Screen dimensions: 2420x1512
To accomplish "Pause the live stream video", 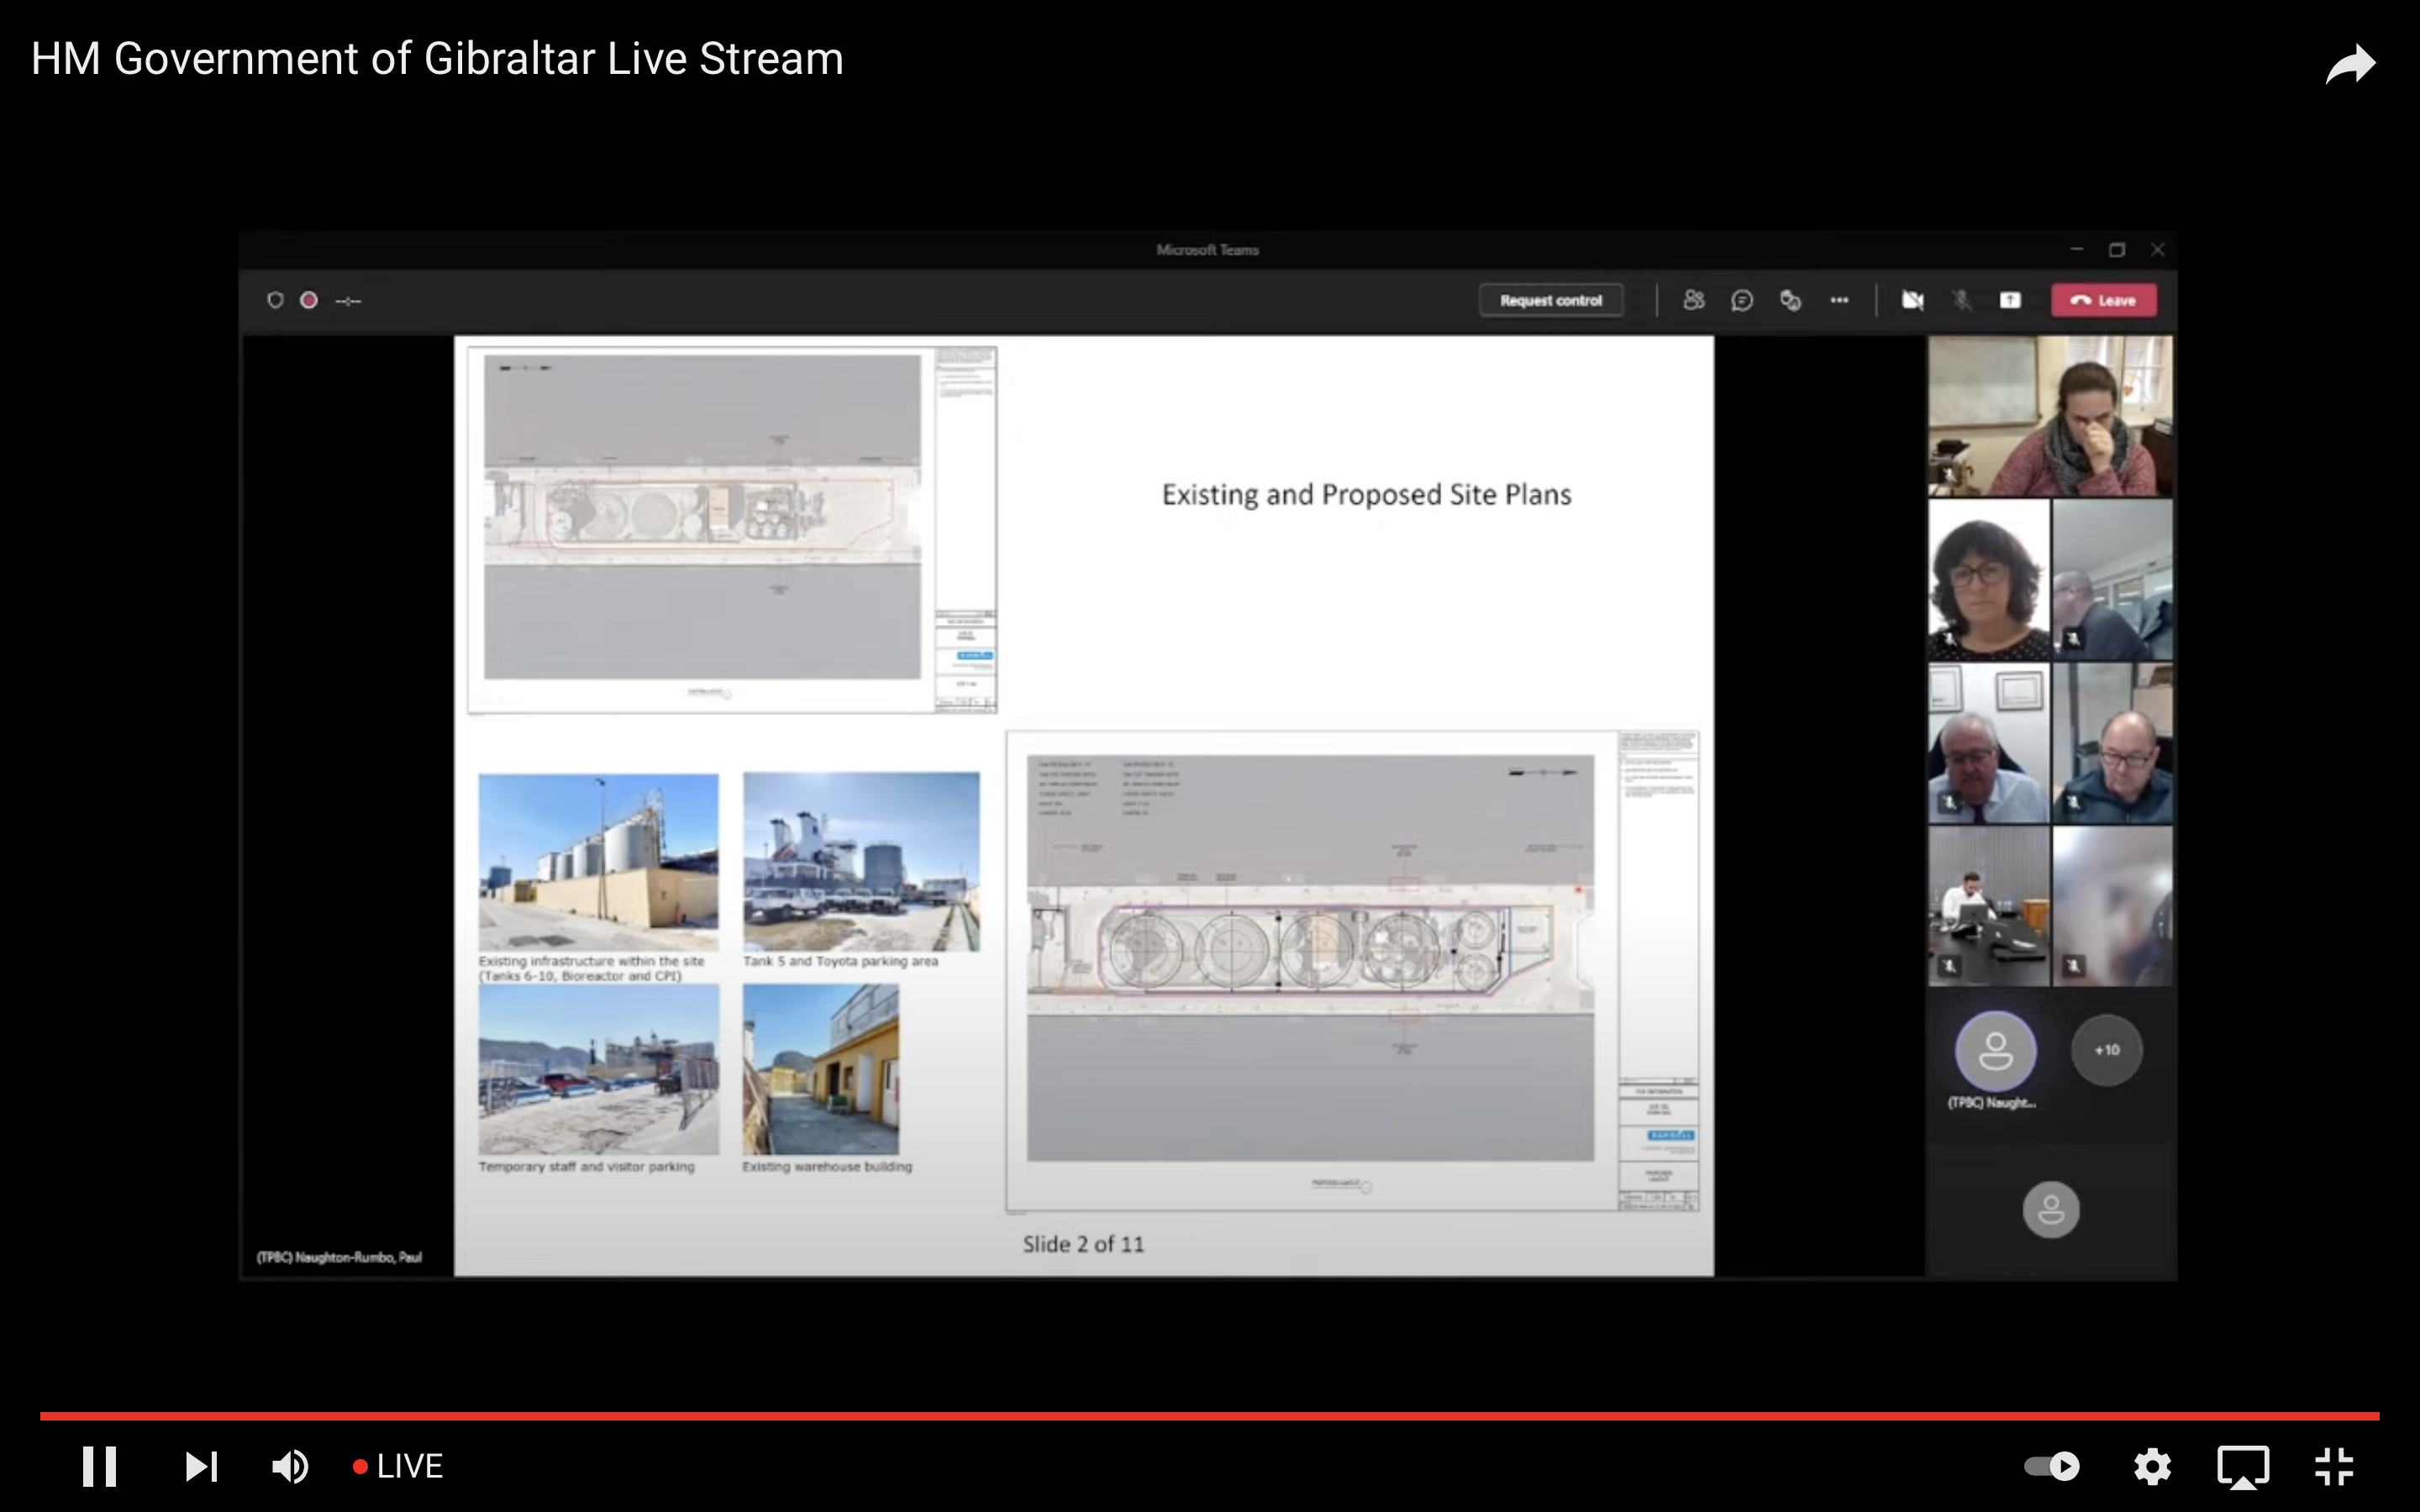I will [x=99, y=1466].
